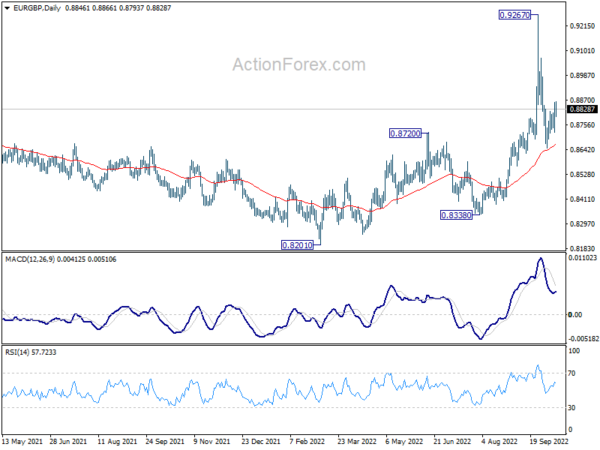Click the 0.83380 low price label
Image resolution: width=600 pixels, height=450 pixels.
tap(456, 215)
